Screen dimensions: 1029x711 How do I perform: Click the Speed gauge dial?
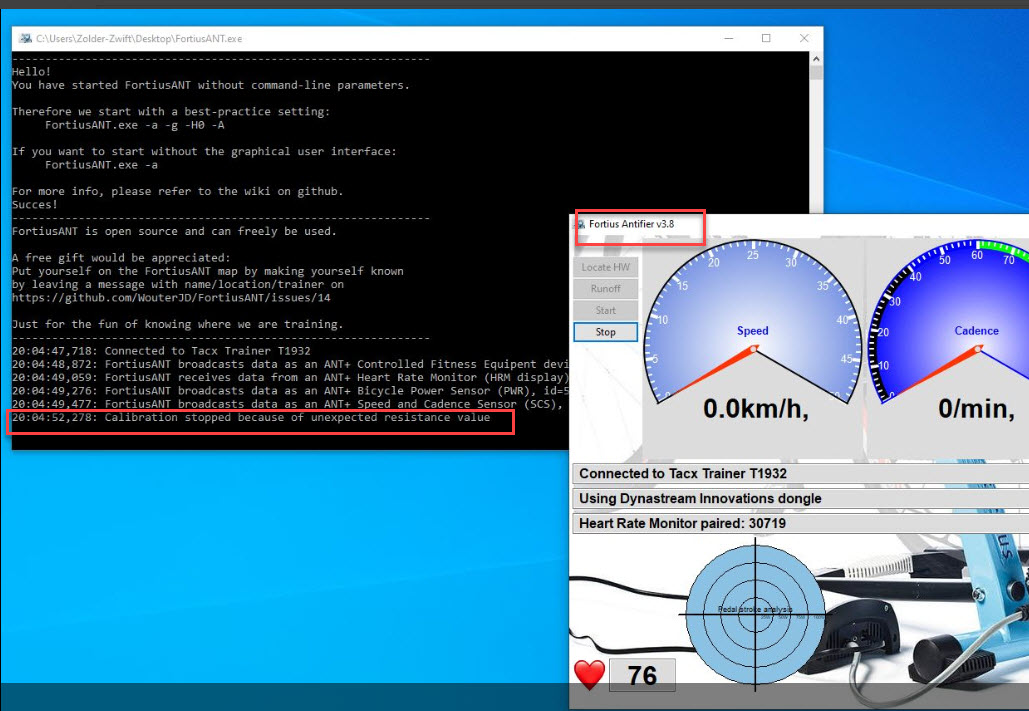pos(753,322)
